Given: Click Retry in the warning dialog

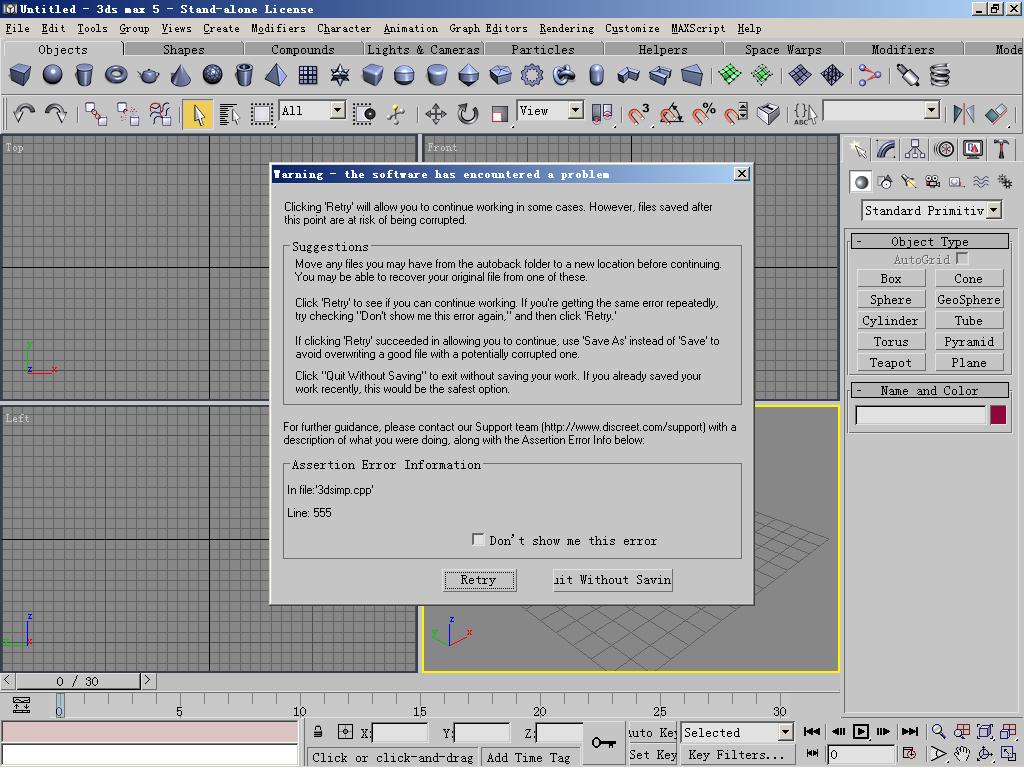Looking at the screenshot, I should click(479, 580).
